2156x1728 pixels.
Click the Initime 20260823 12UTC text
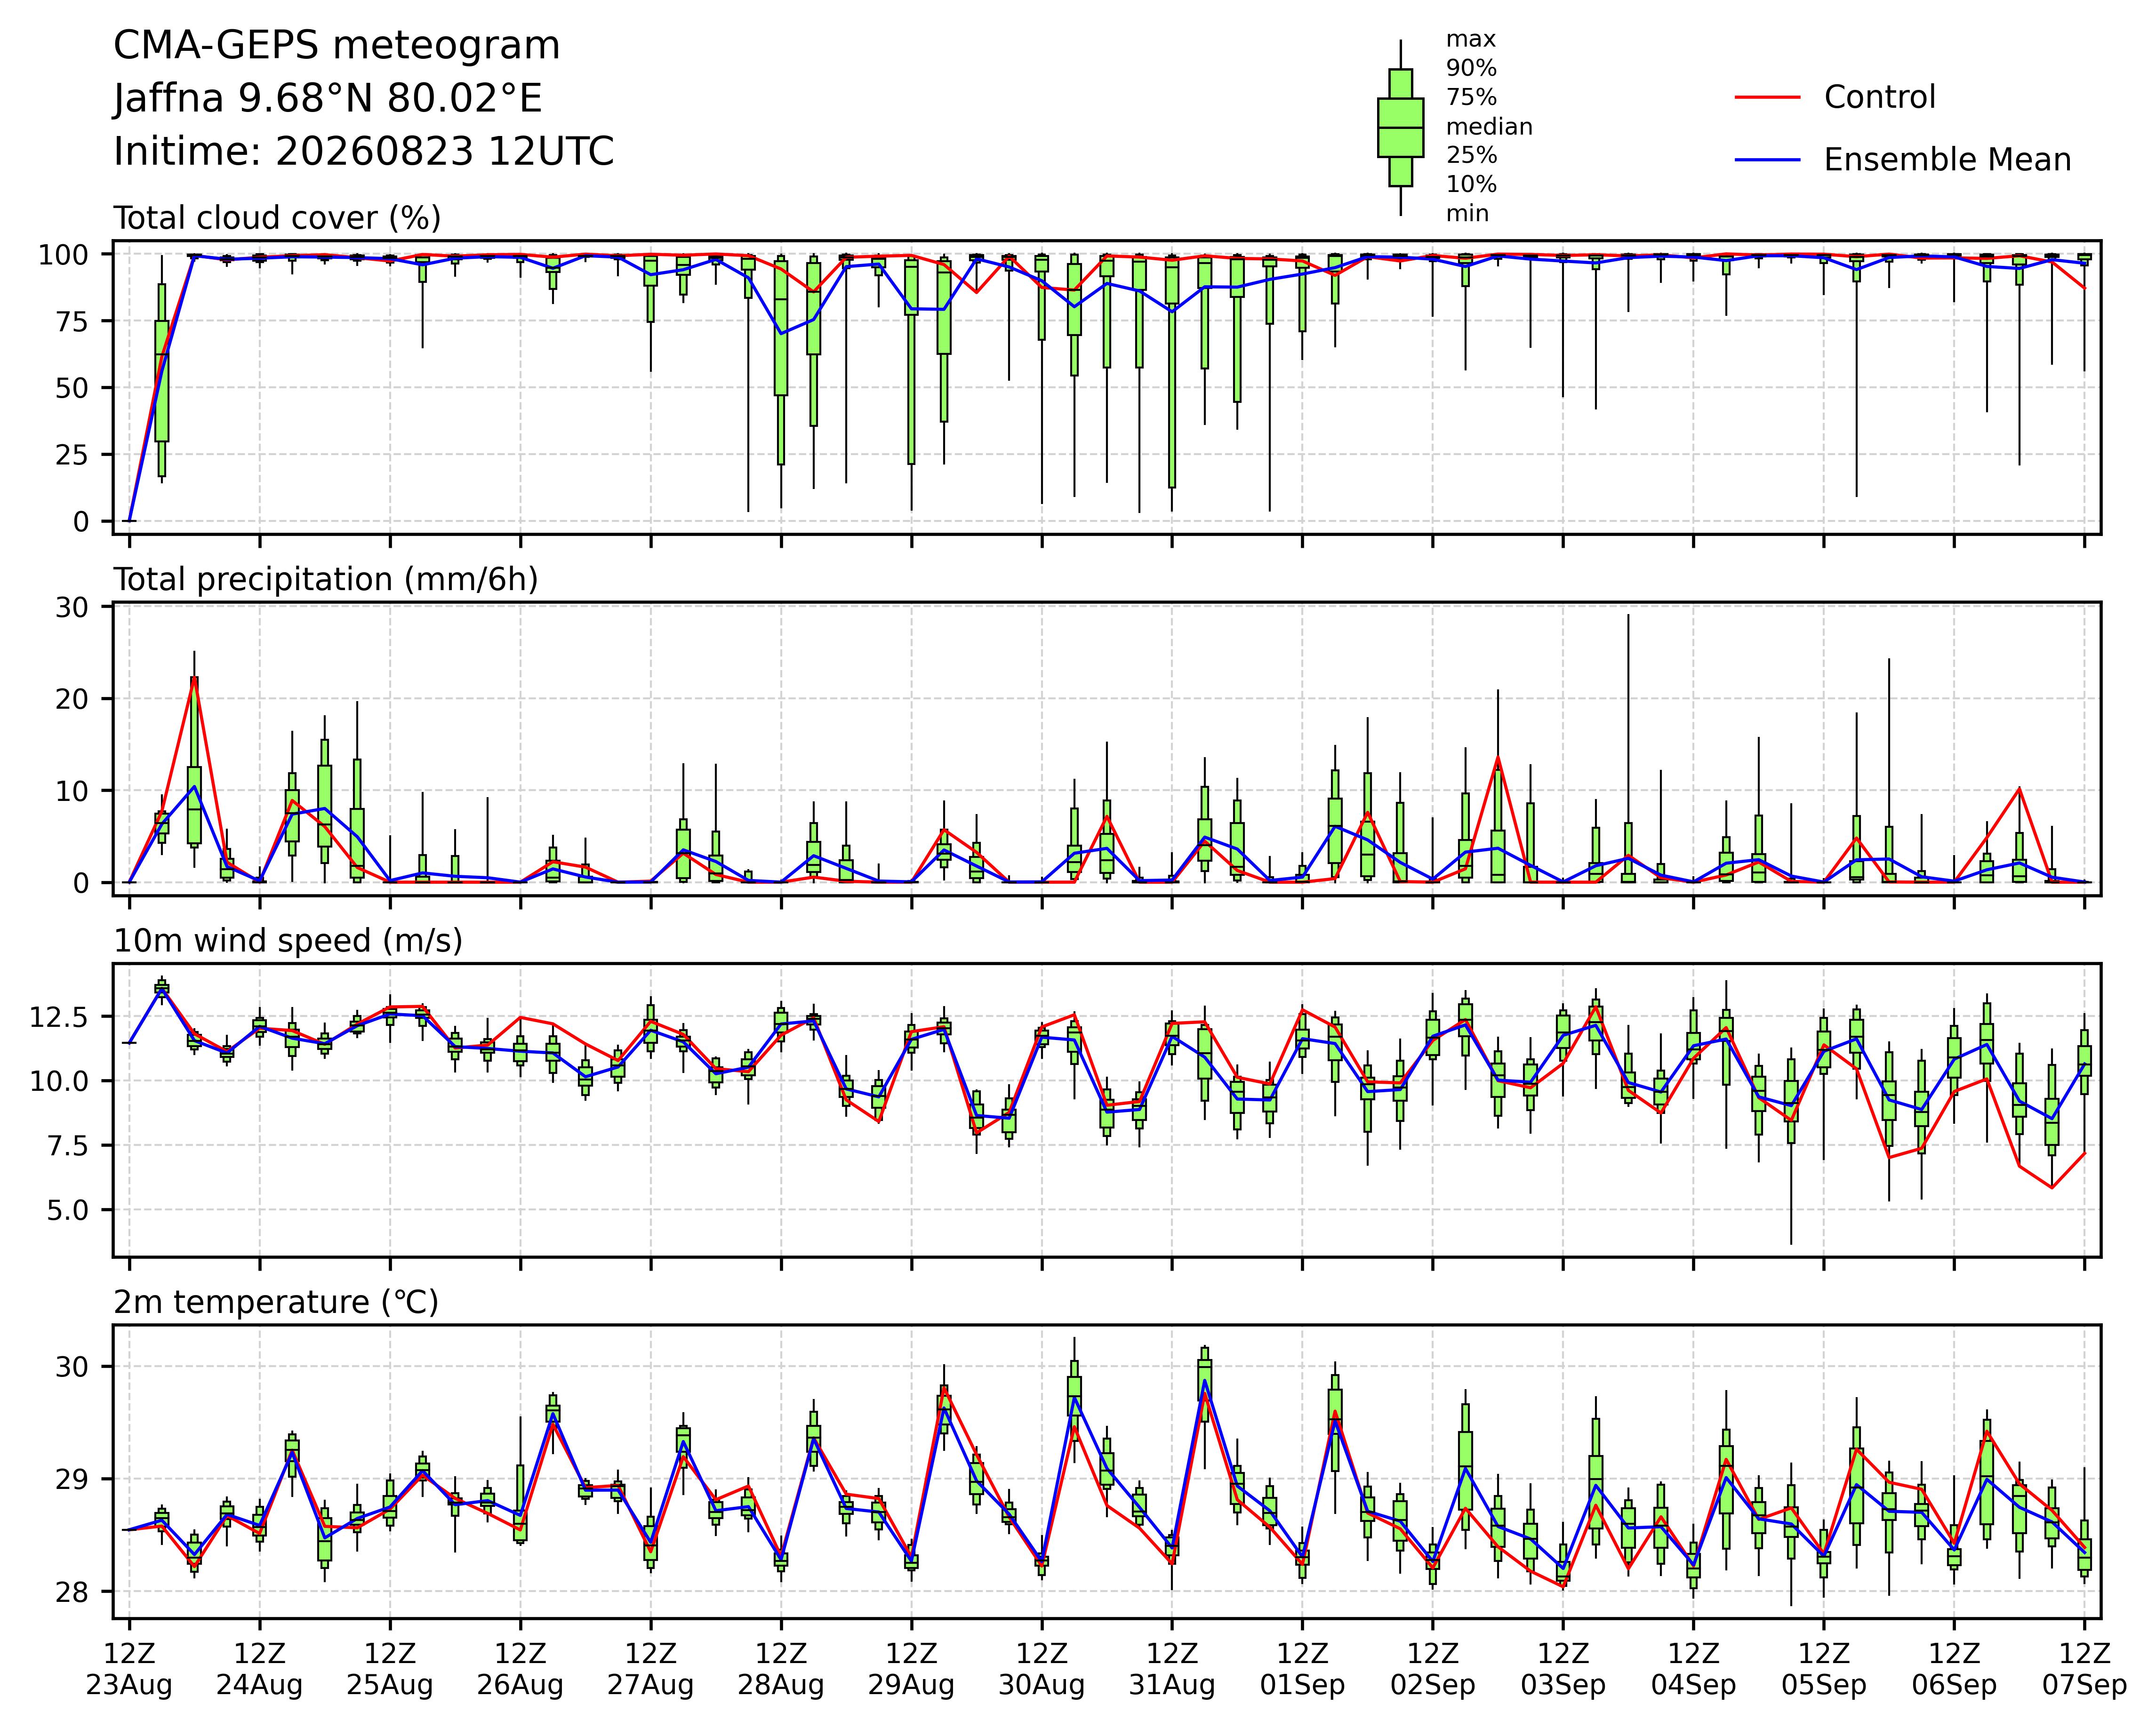coord(364,152)
